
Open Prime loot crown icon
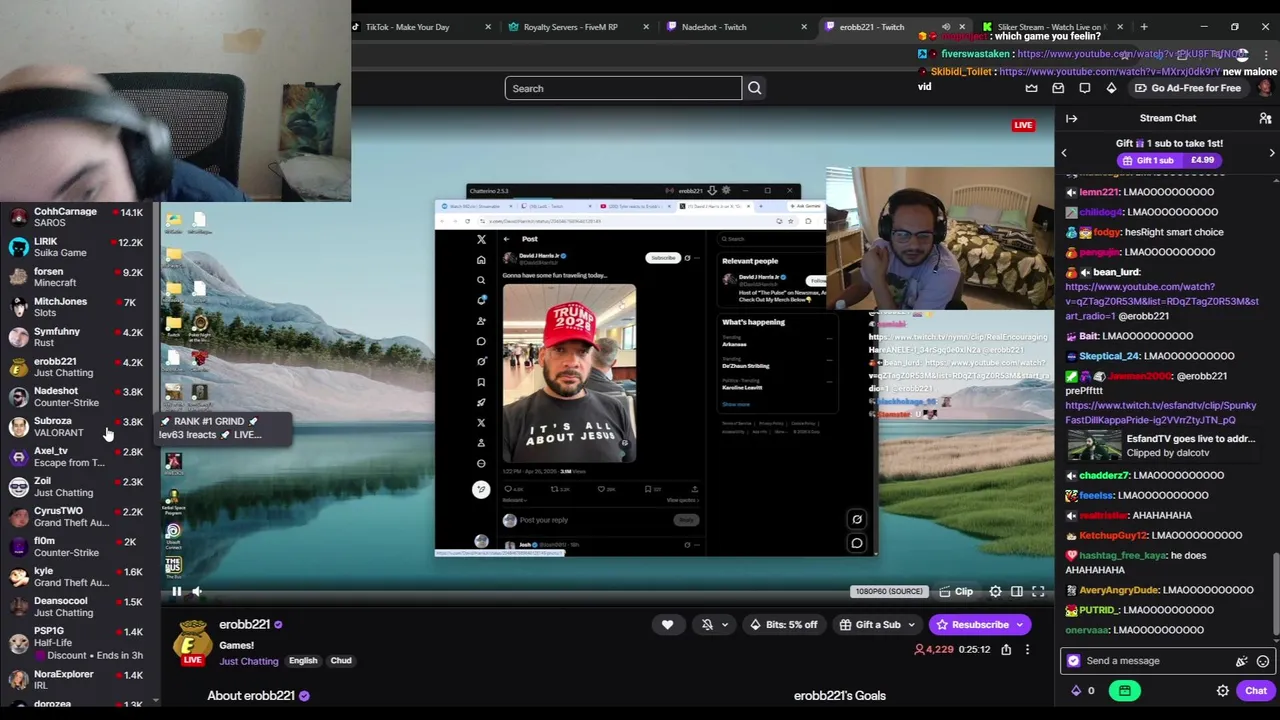tap(1031, 88)
